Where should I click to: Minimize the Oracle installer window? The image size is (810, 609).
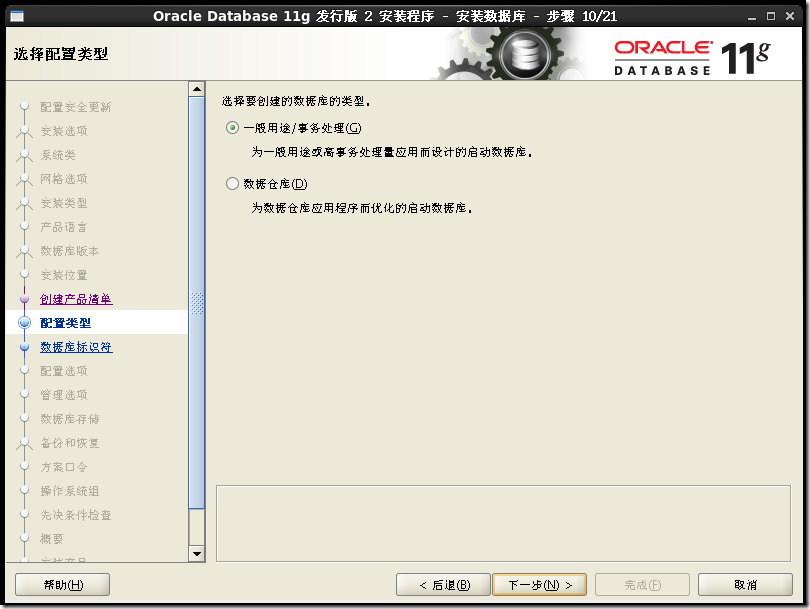[752, 17]
